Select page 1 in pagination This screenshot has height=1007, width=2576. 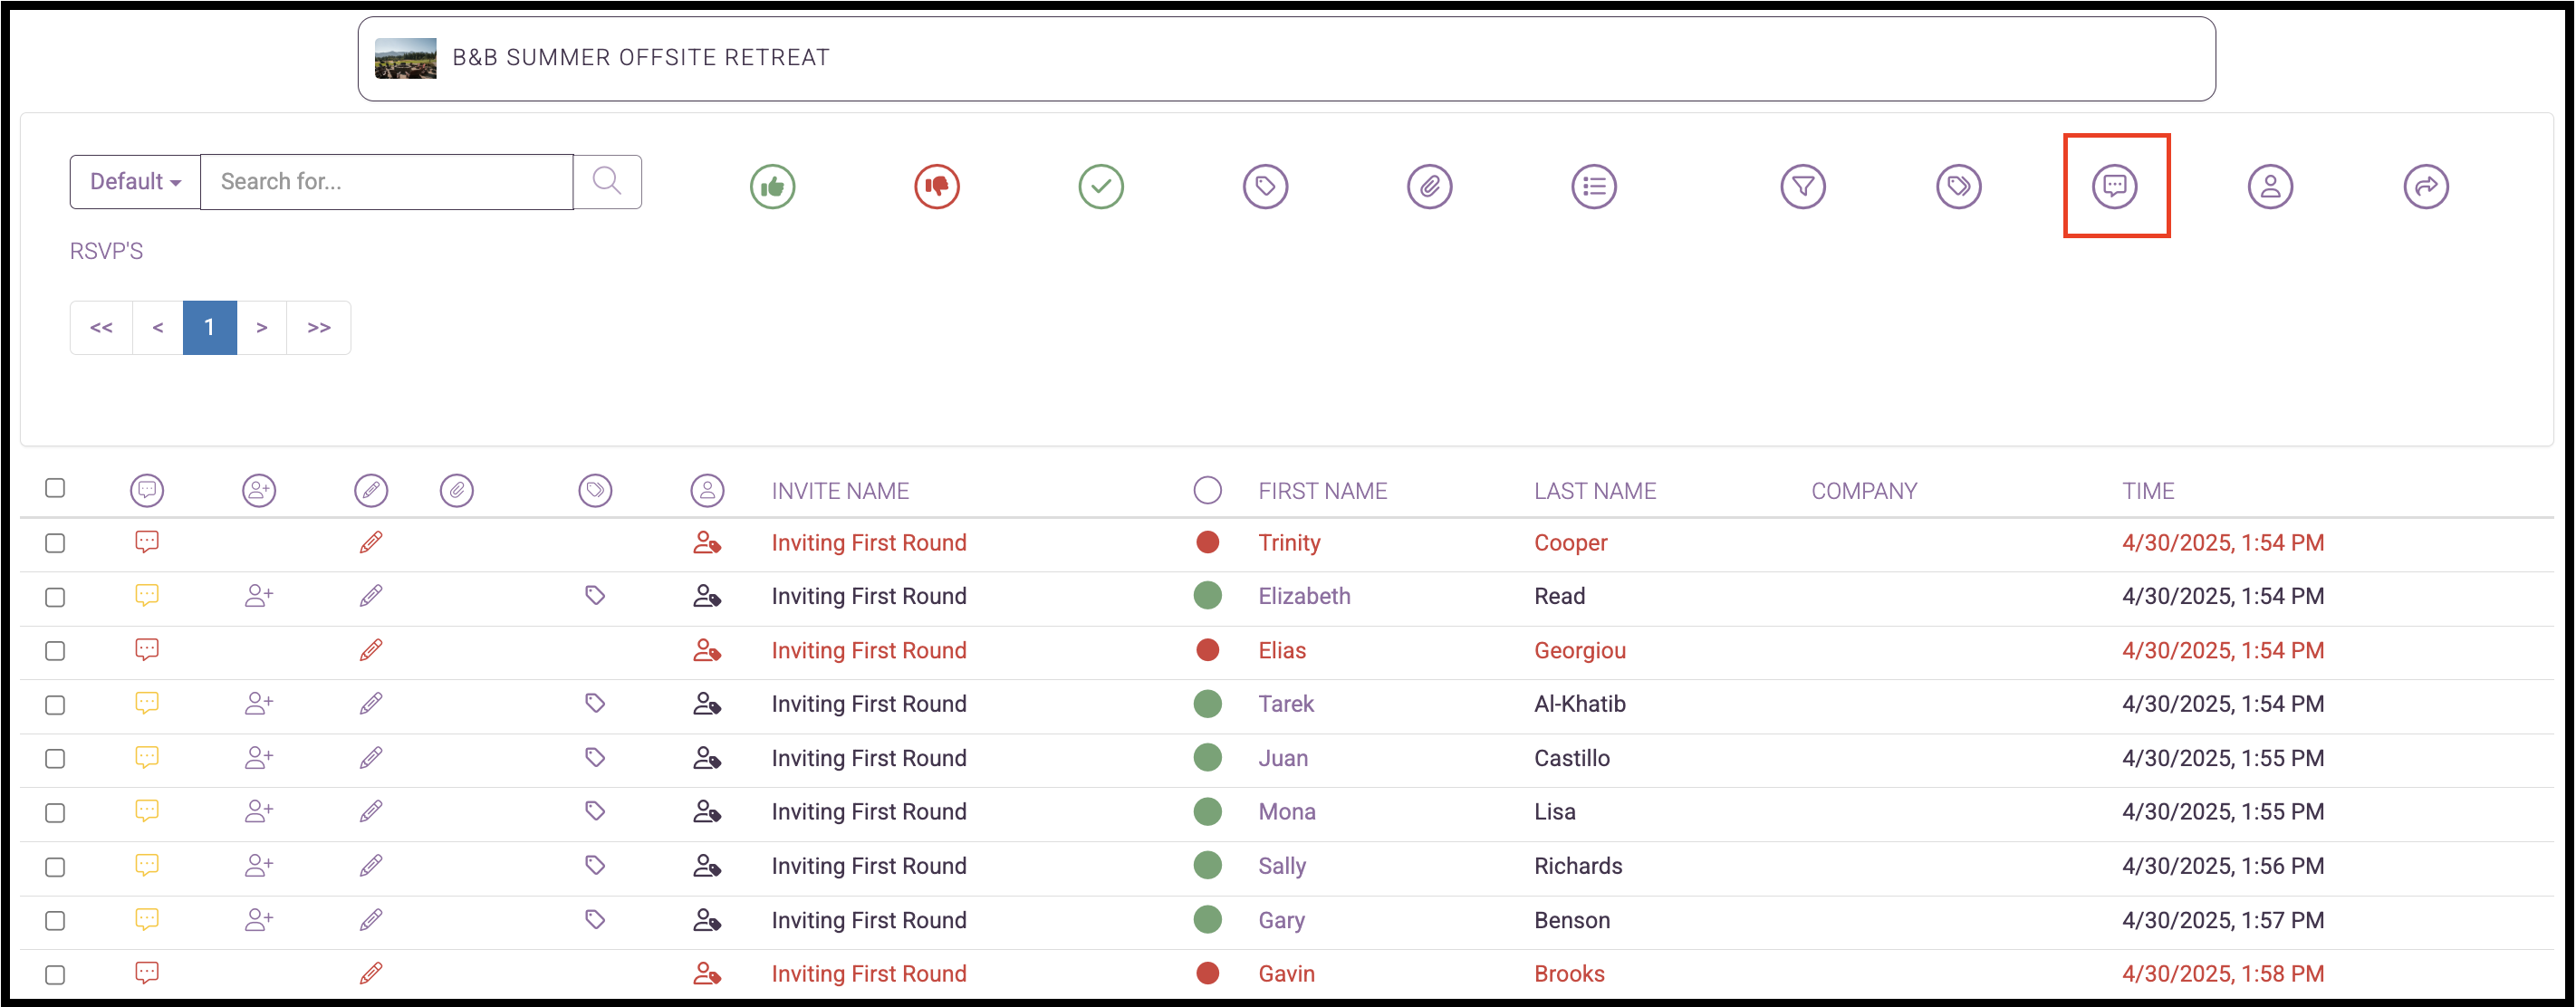210,328
